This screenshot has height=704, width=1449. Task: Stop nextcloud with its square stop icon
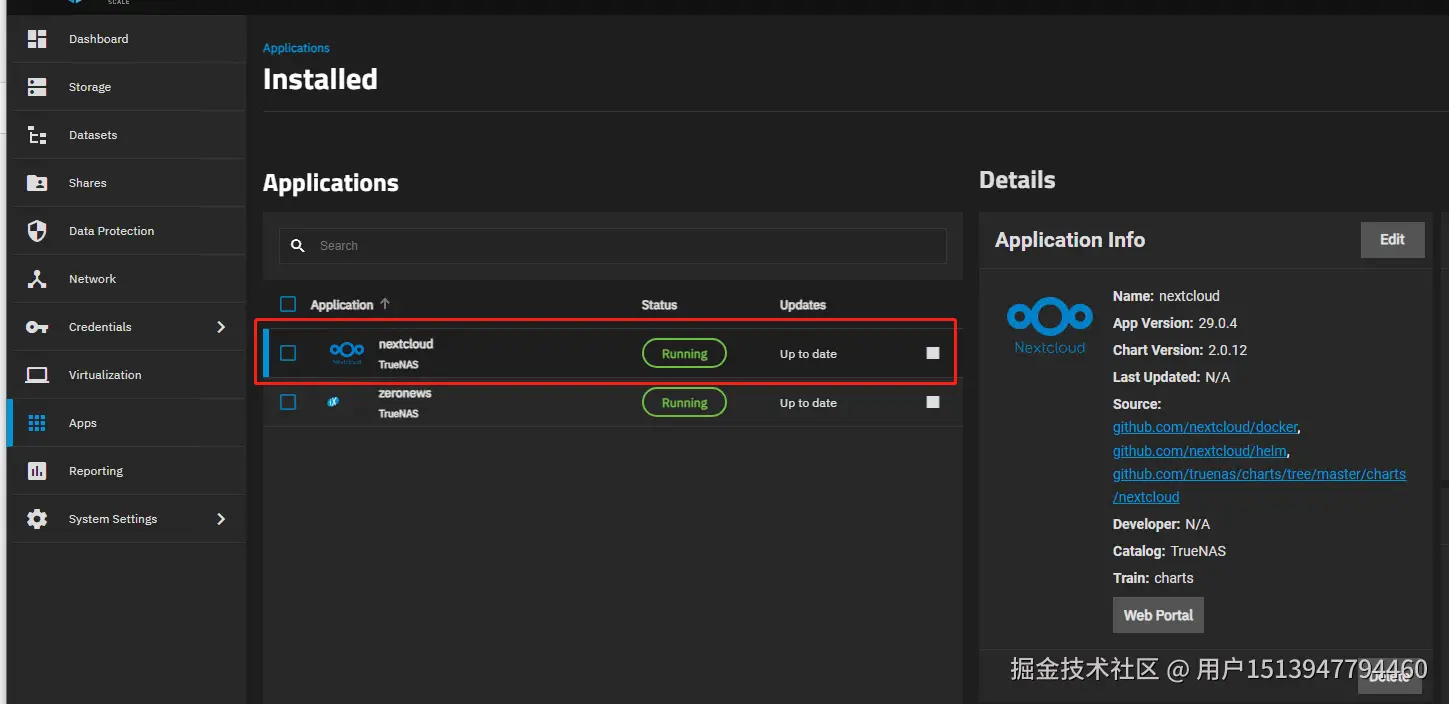tap(933, 353)
